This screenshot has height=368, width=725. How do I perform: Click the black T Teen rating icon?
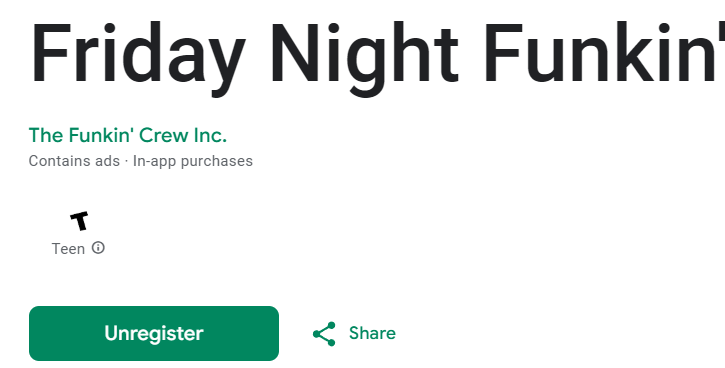point(80,221)
